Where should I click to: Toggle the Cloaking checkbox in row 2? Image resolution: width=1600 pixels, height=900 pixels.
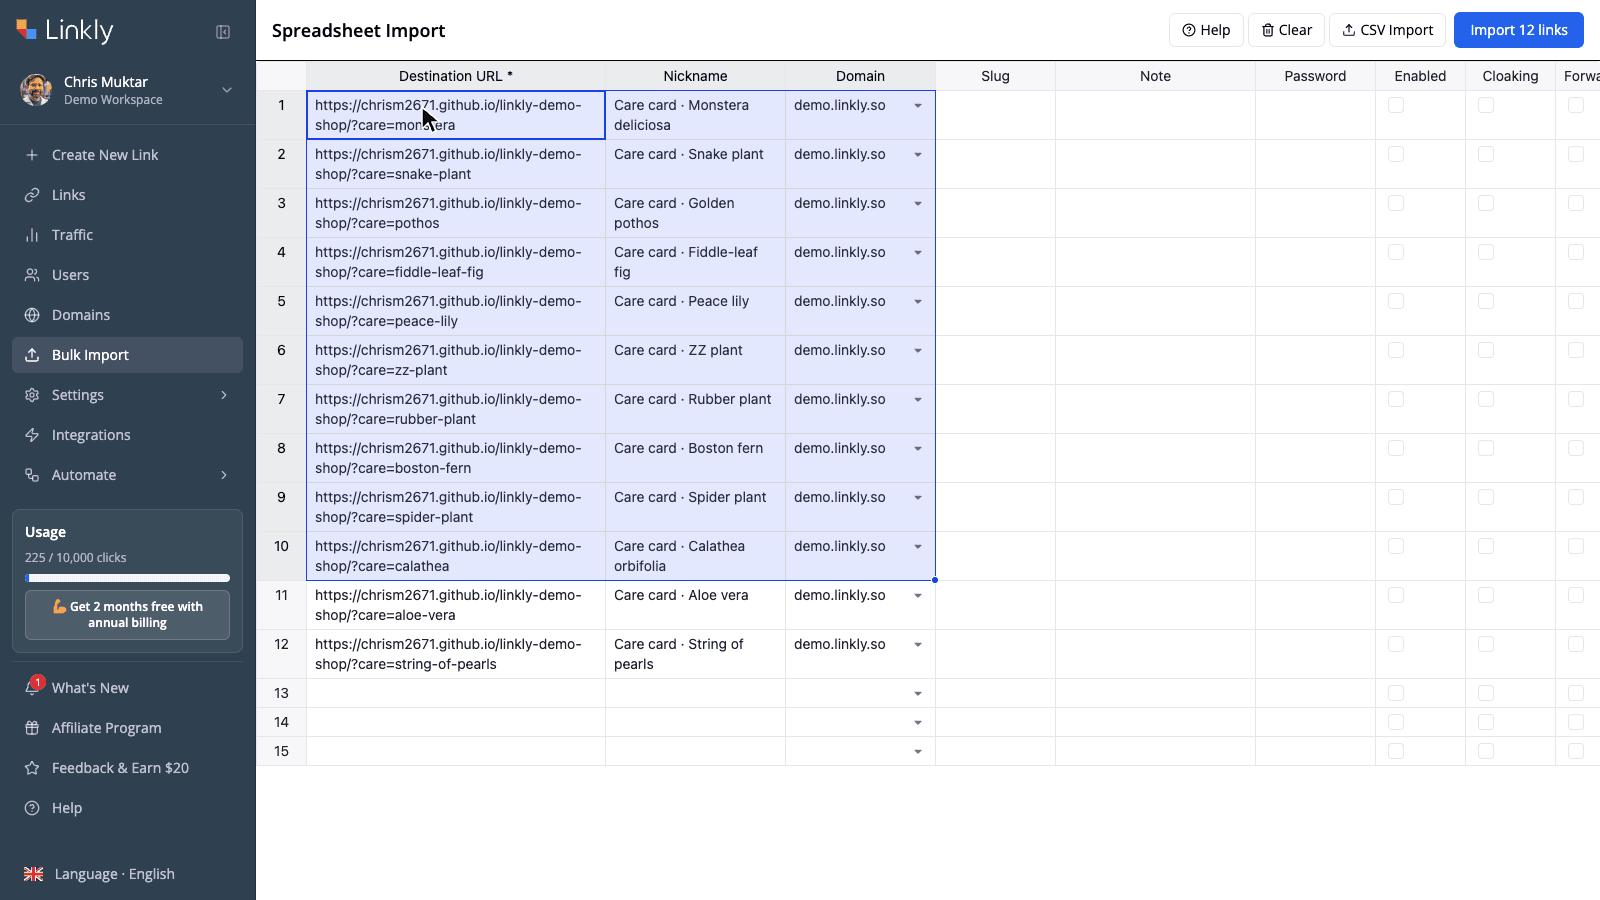click(x=1486, y=154)
